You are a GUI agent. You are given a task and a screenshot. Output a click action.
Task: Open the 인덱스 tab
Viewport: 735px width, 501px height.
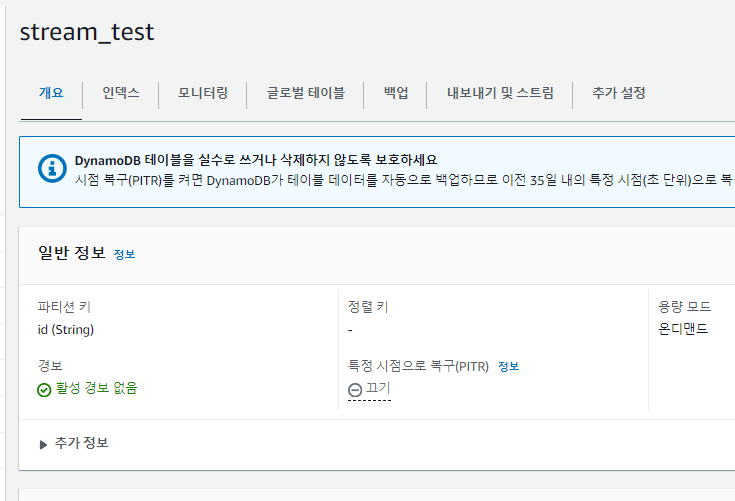click(x=121, y=94)
